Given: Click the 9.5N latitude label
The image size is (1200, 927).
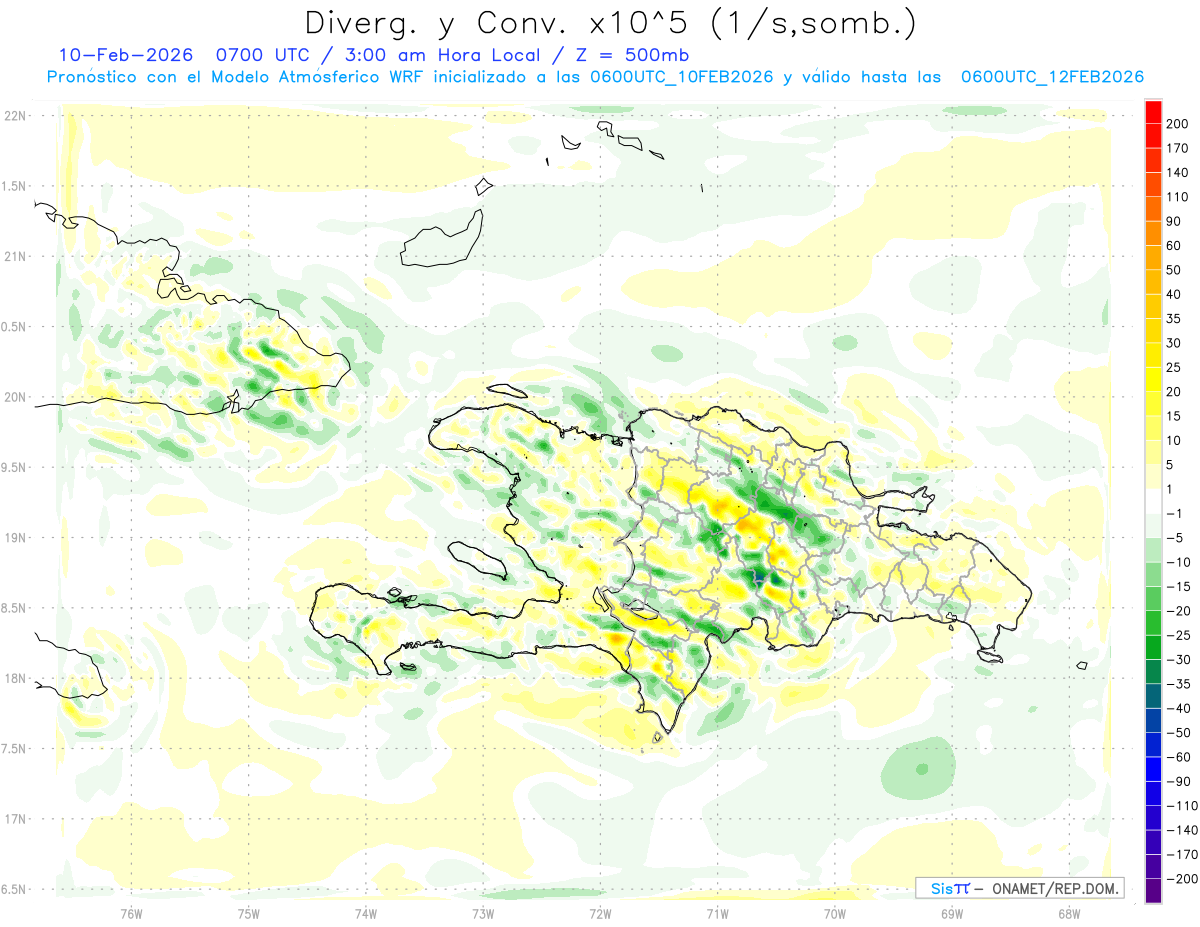Looking at the screenshot, I should 15,467.
